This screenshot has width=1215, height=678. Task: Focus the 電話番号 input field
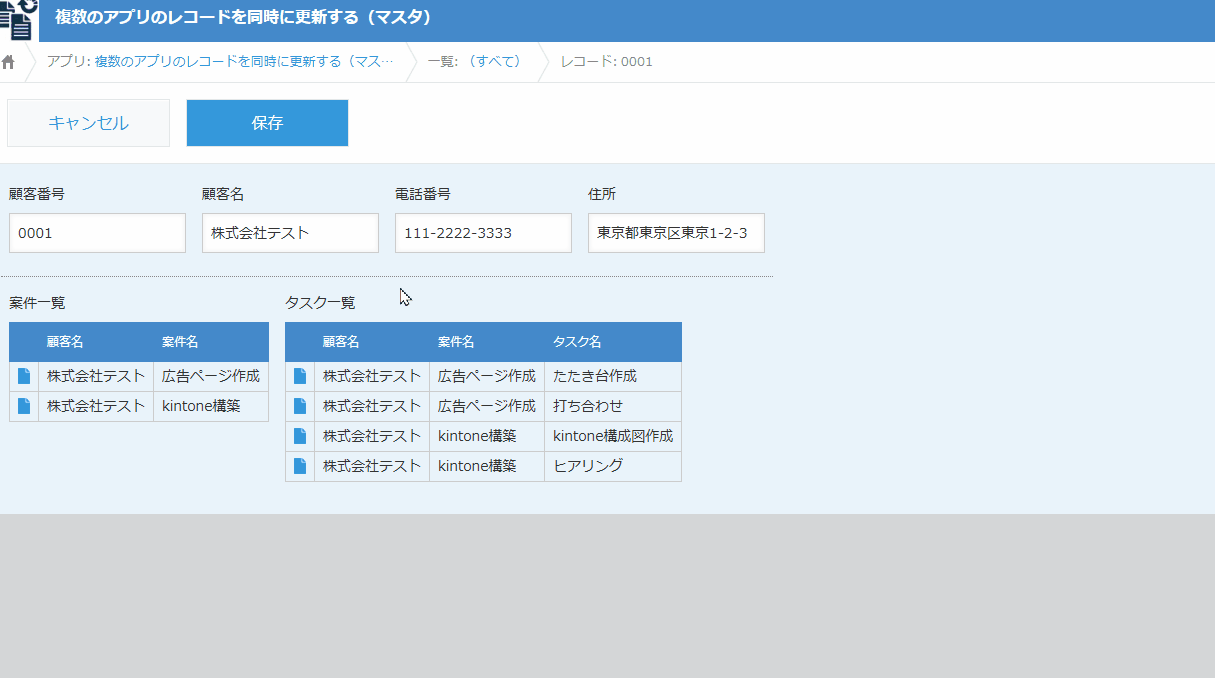pos(483,233)
